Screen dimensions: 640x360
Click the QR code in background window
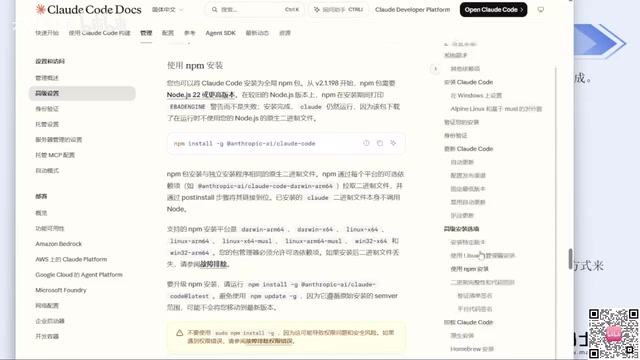[613, 333]
